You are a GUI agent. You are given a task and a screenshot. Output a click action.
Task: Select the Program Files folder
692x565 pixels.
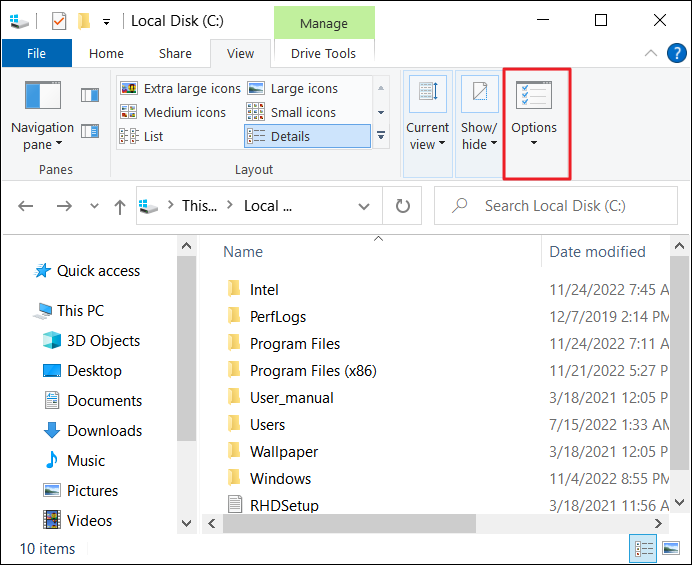[284, 343]
